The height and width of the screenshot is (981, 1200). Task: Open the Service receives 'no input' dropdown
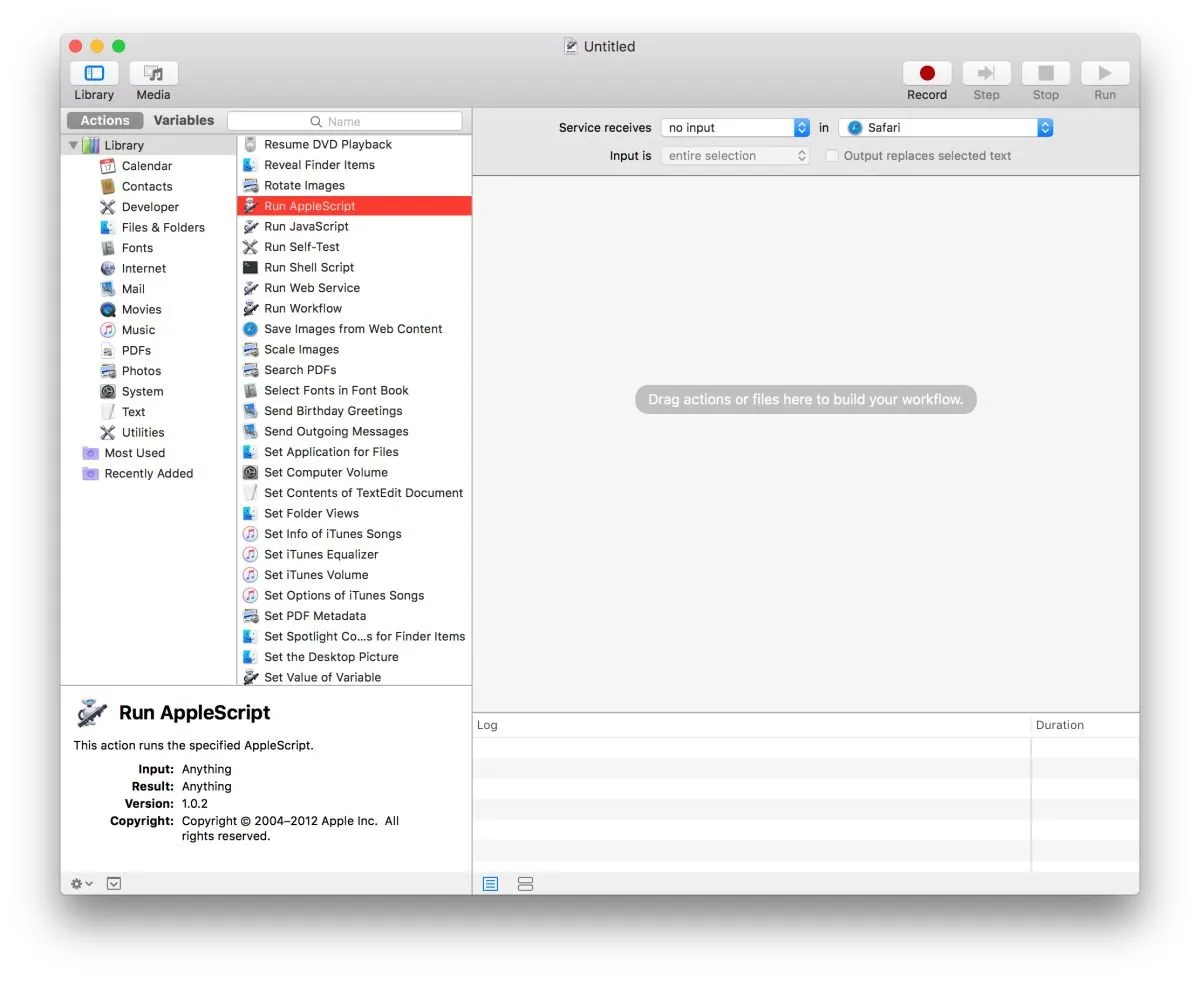tap(735, 128)
